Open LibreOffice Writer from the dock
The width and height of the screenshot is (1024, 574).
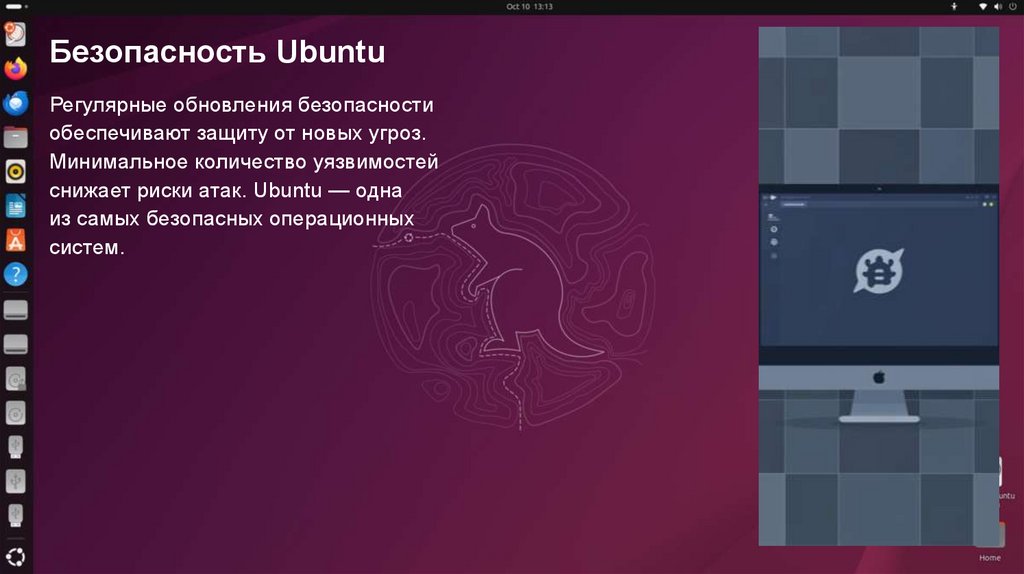pos(16,206)
